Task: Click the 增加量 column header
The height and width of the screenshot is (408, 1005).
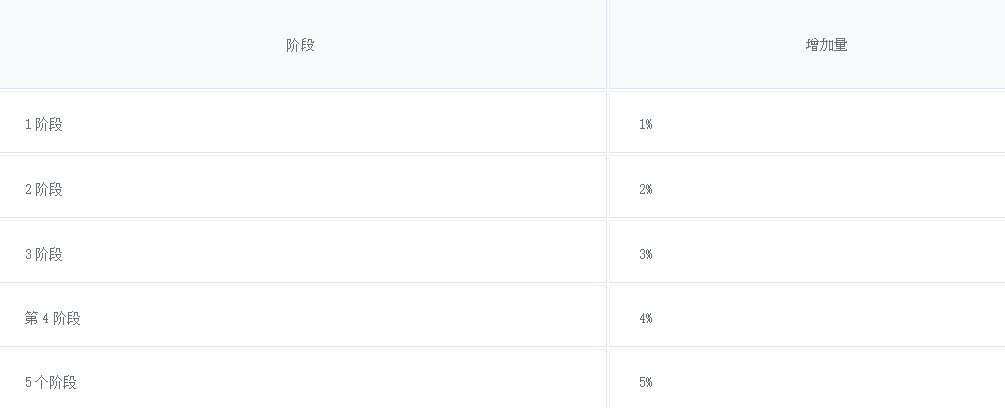Action: [826, 45]
